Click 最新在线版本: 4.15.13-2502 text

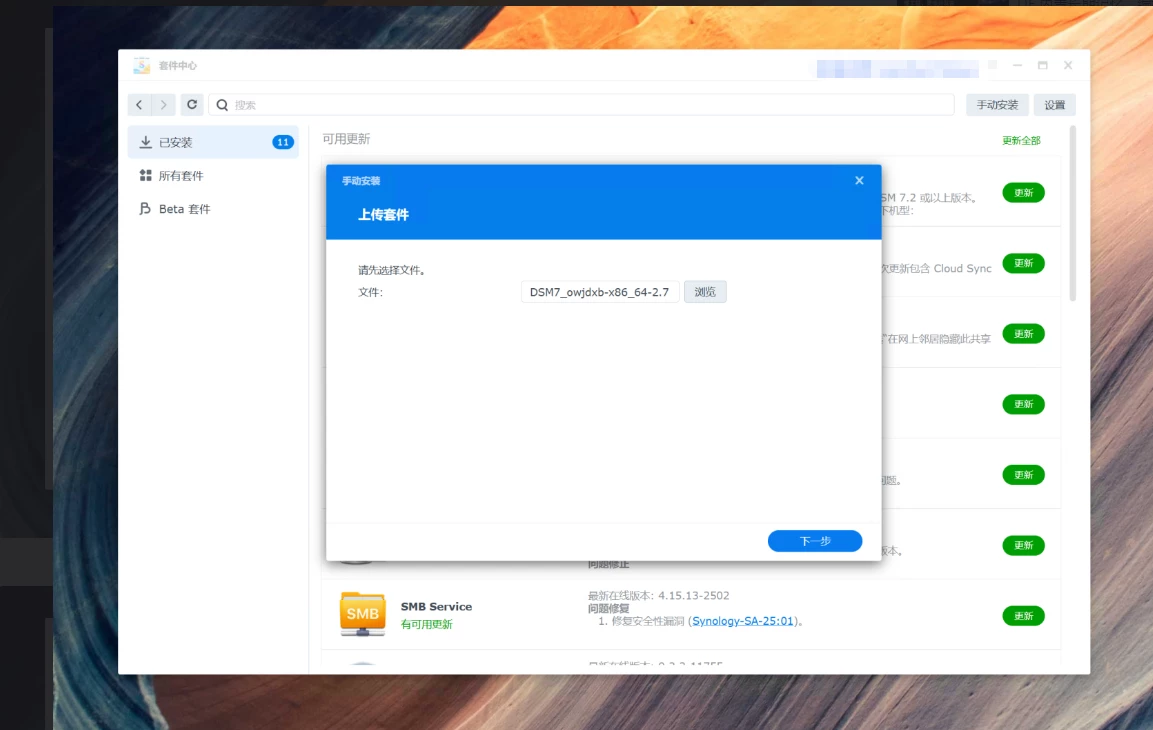pyautogui.click(x=658, y=595)
